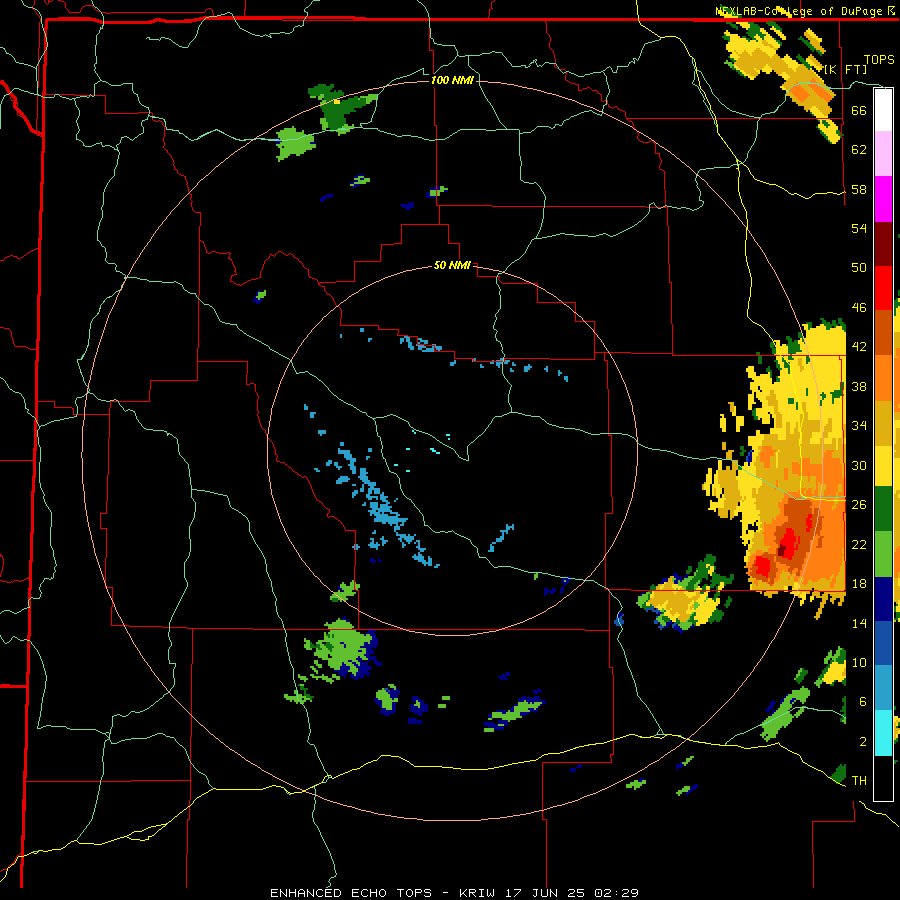Click the '34' legend value

tap(859, 426)
